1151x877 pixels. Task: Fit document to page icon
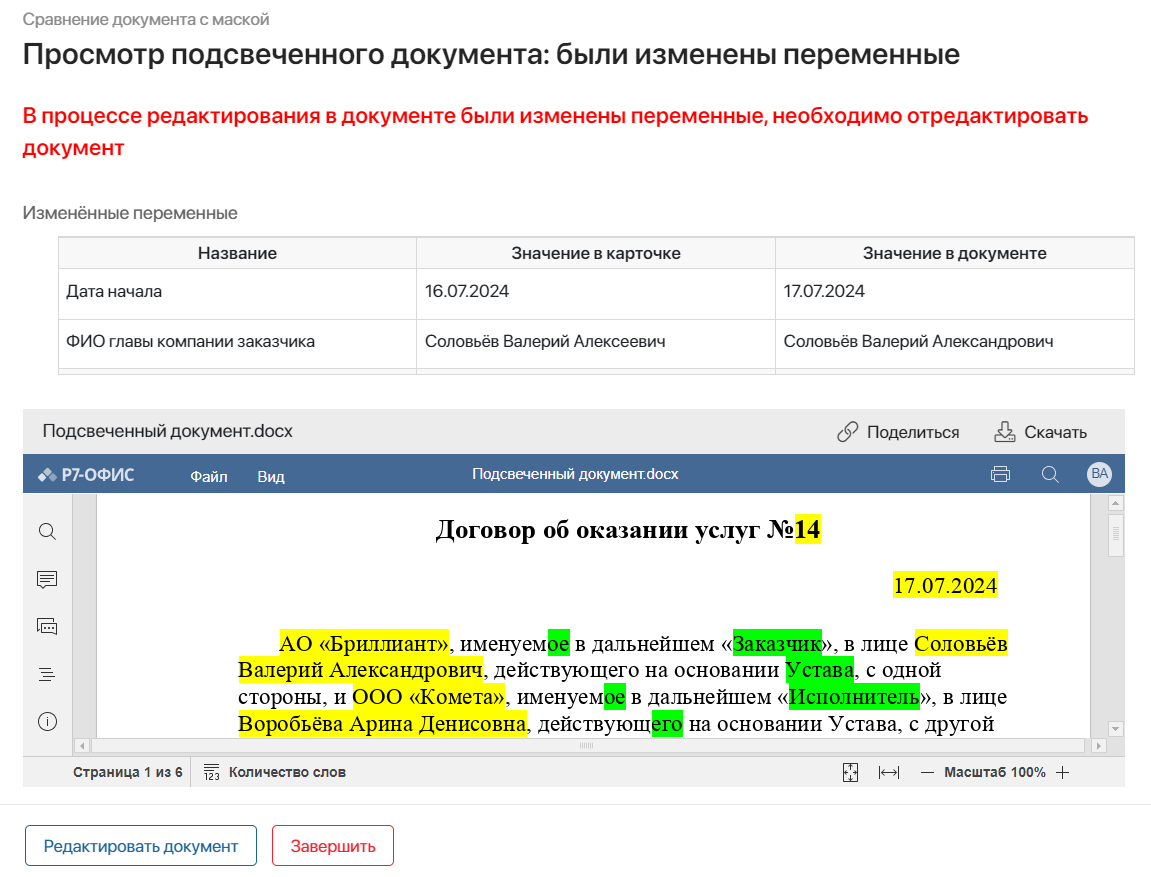coord(850,772)
